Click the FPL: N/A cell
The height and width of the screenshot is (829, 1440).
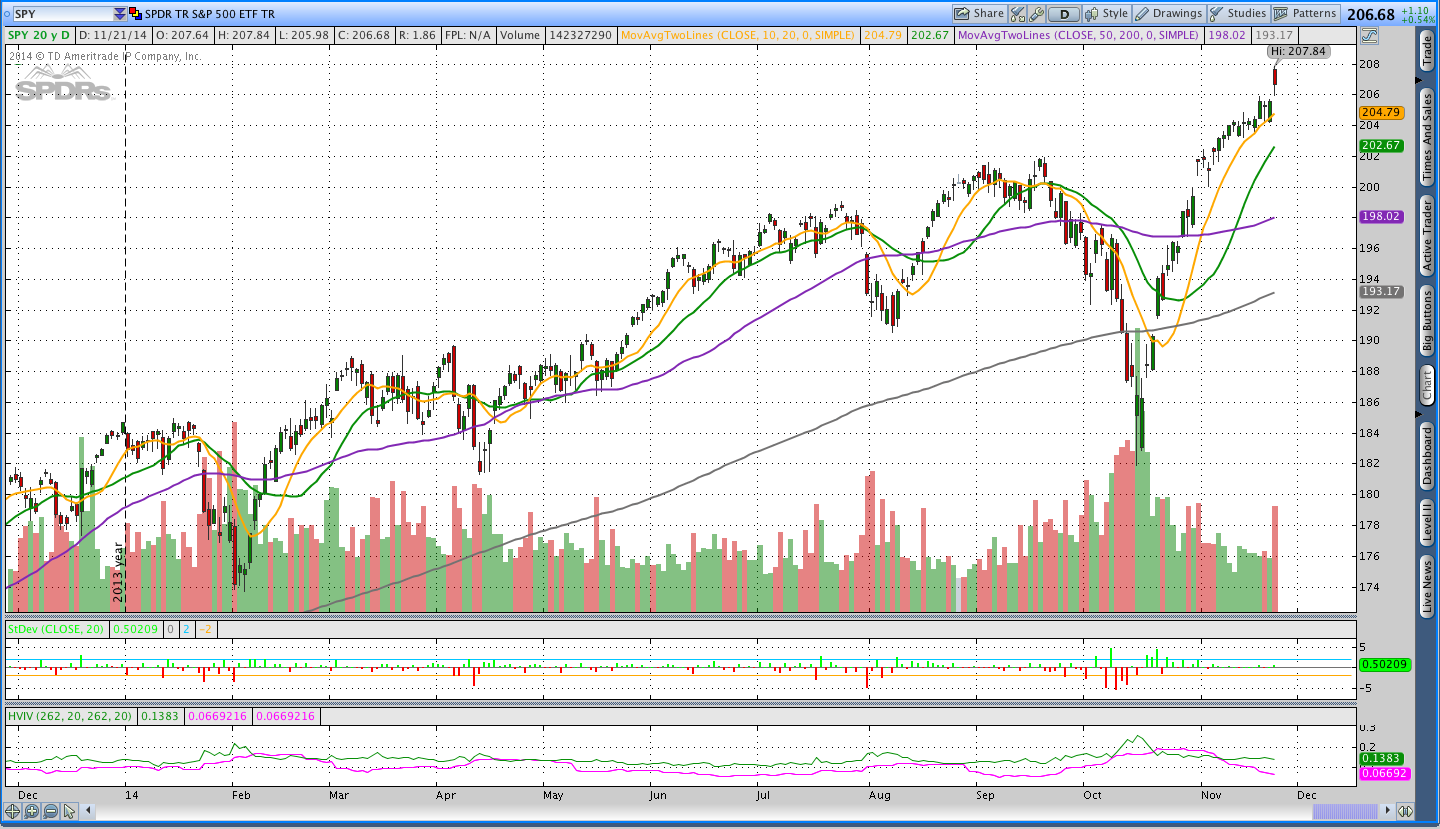coord(467,35)
